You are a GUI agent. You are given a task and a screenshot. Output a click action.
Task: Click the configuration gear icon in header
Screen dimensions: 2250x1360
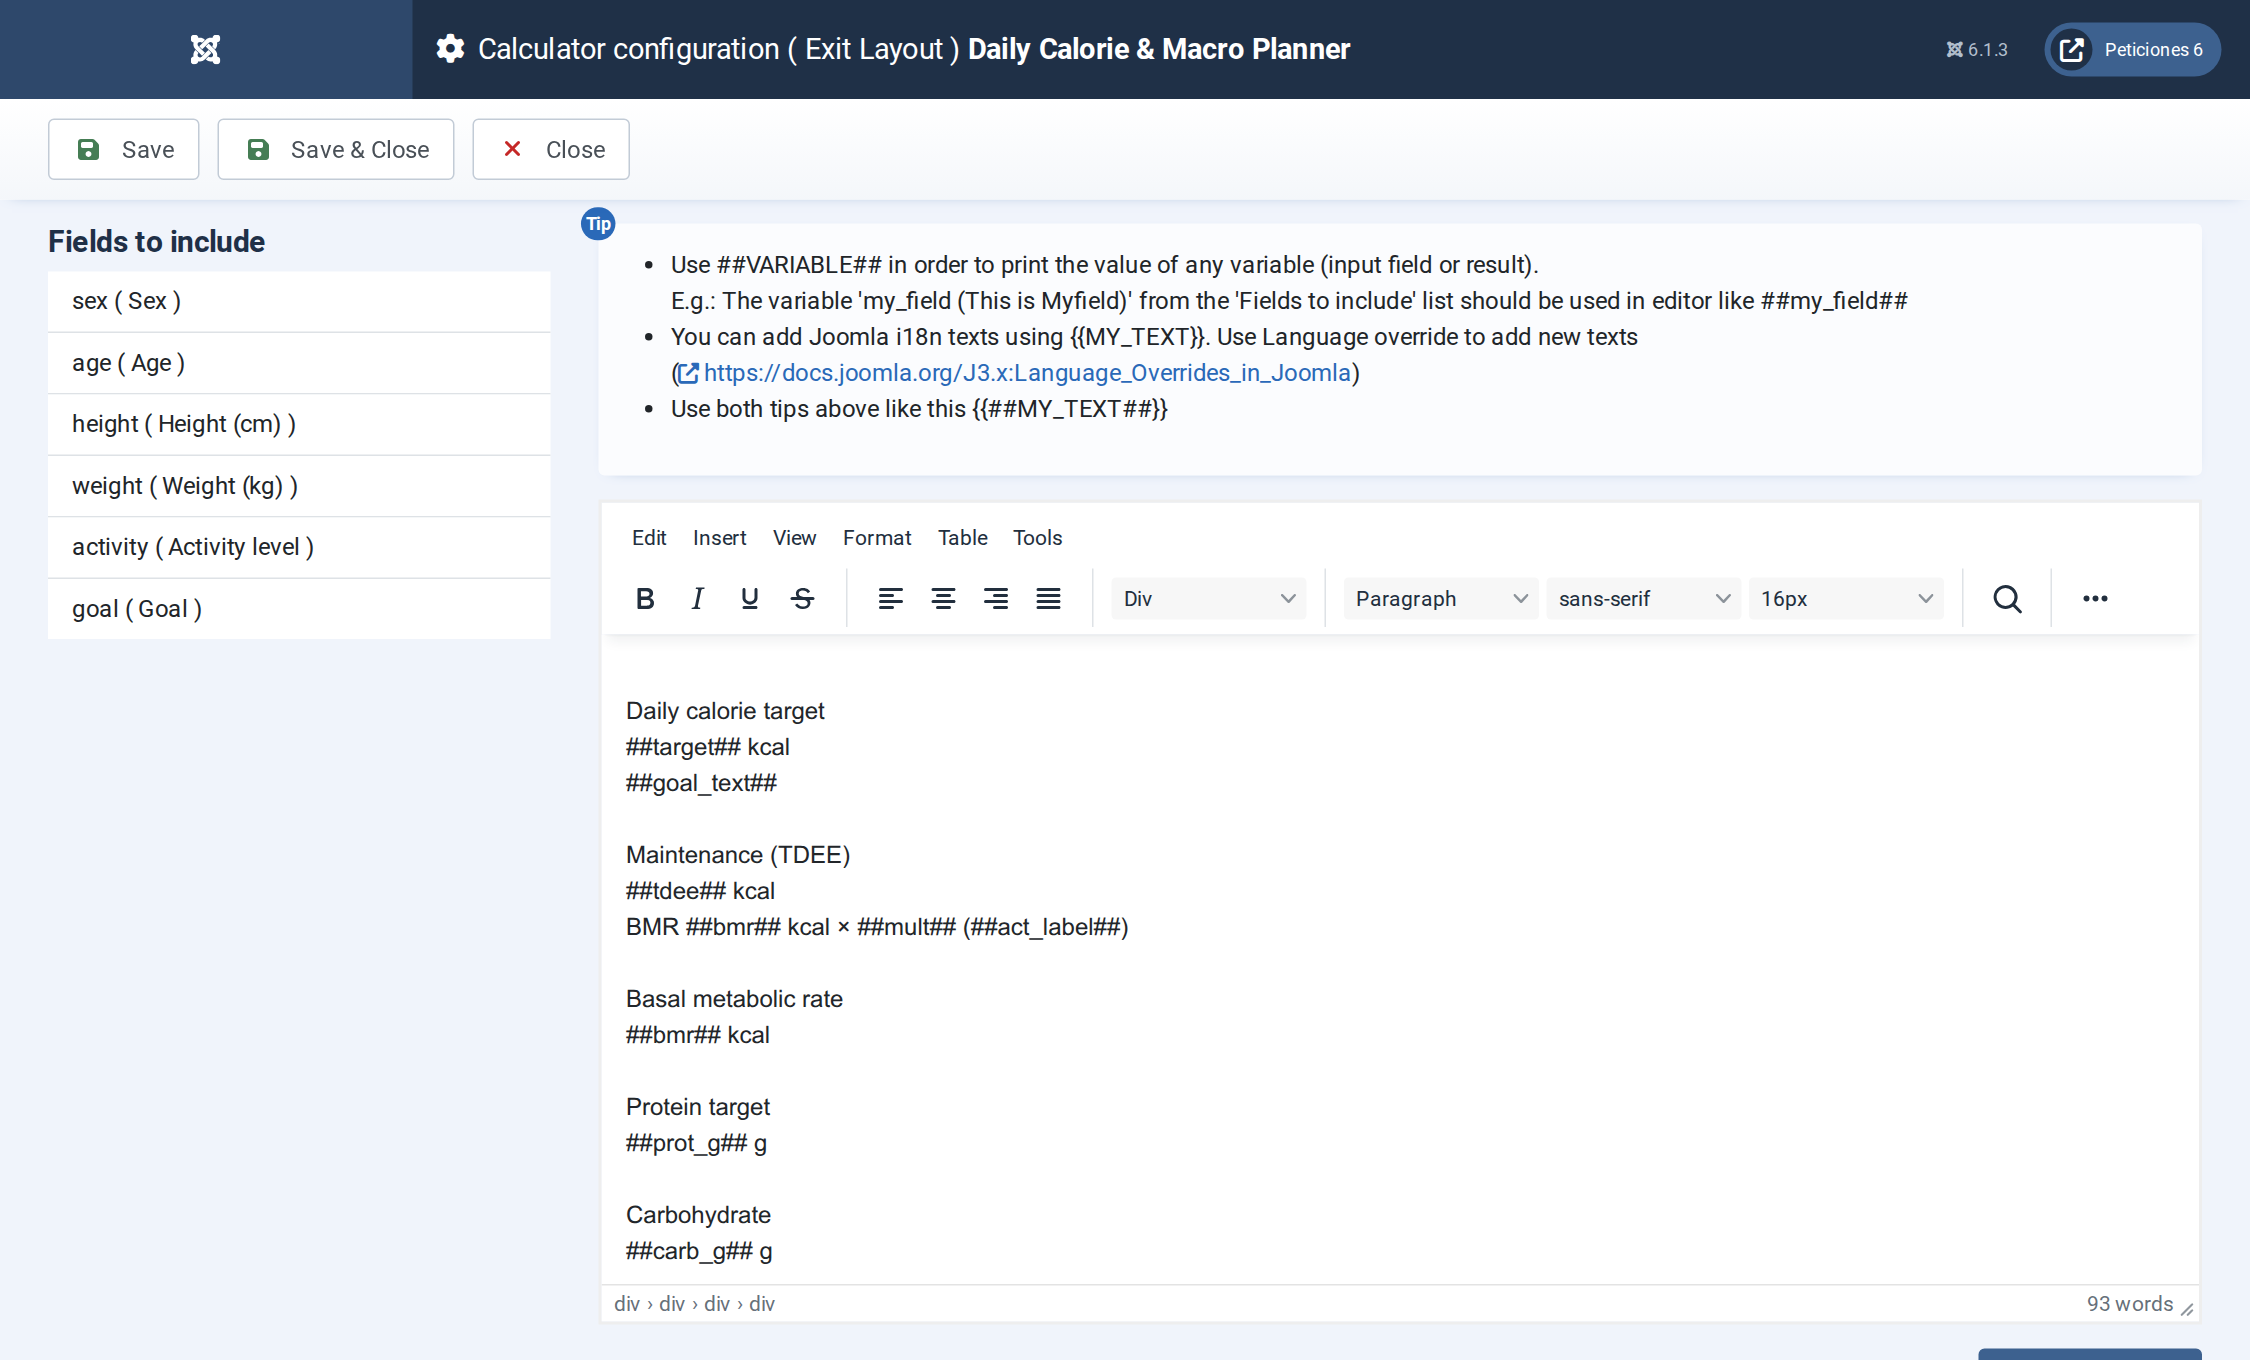pos(451,49)
